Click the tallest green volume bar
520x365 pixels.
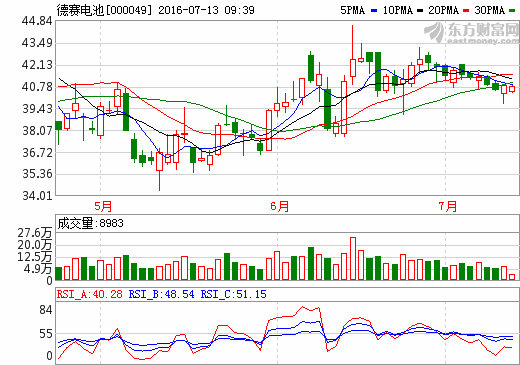pyautogui.click(x=311, y=264)
